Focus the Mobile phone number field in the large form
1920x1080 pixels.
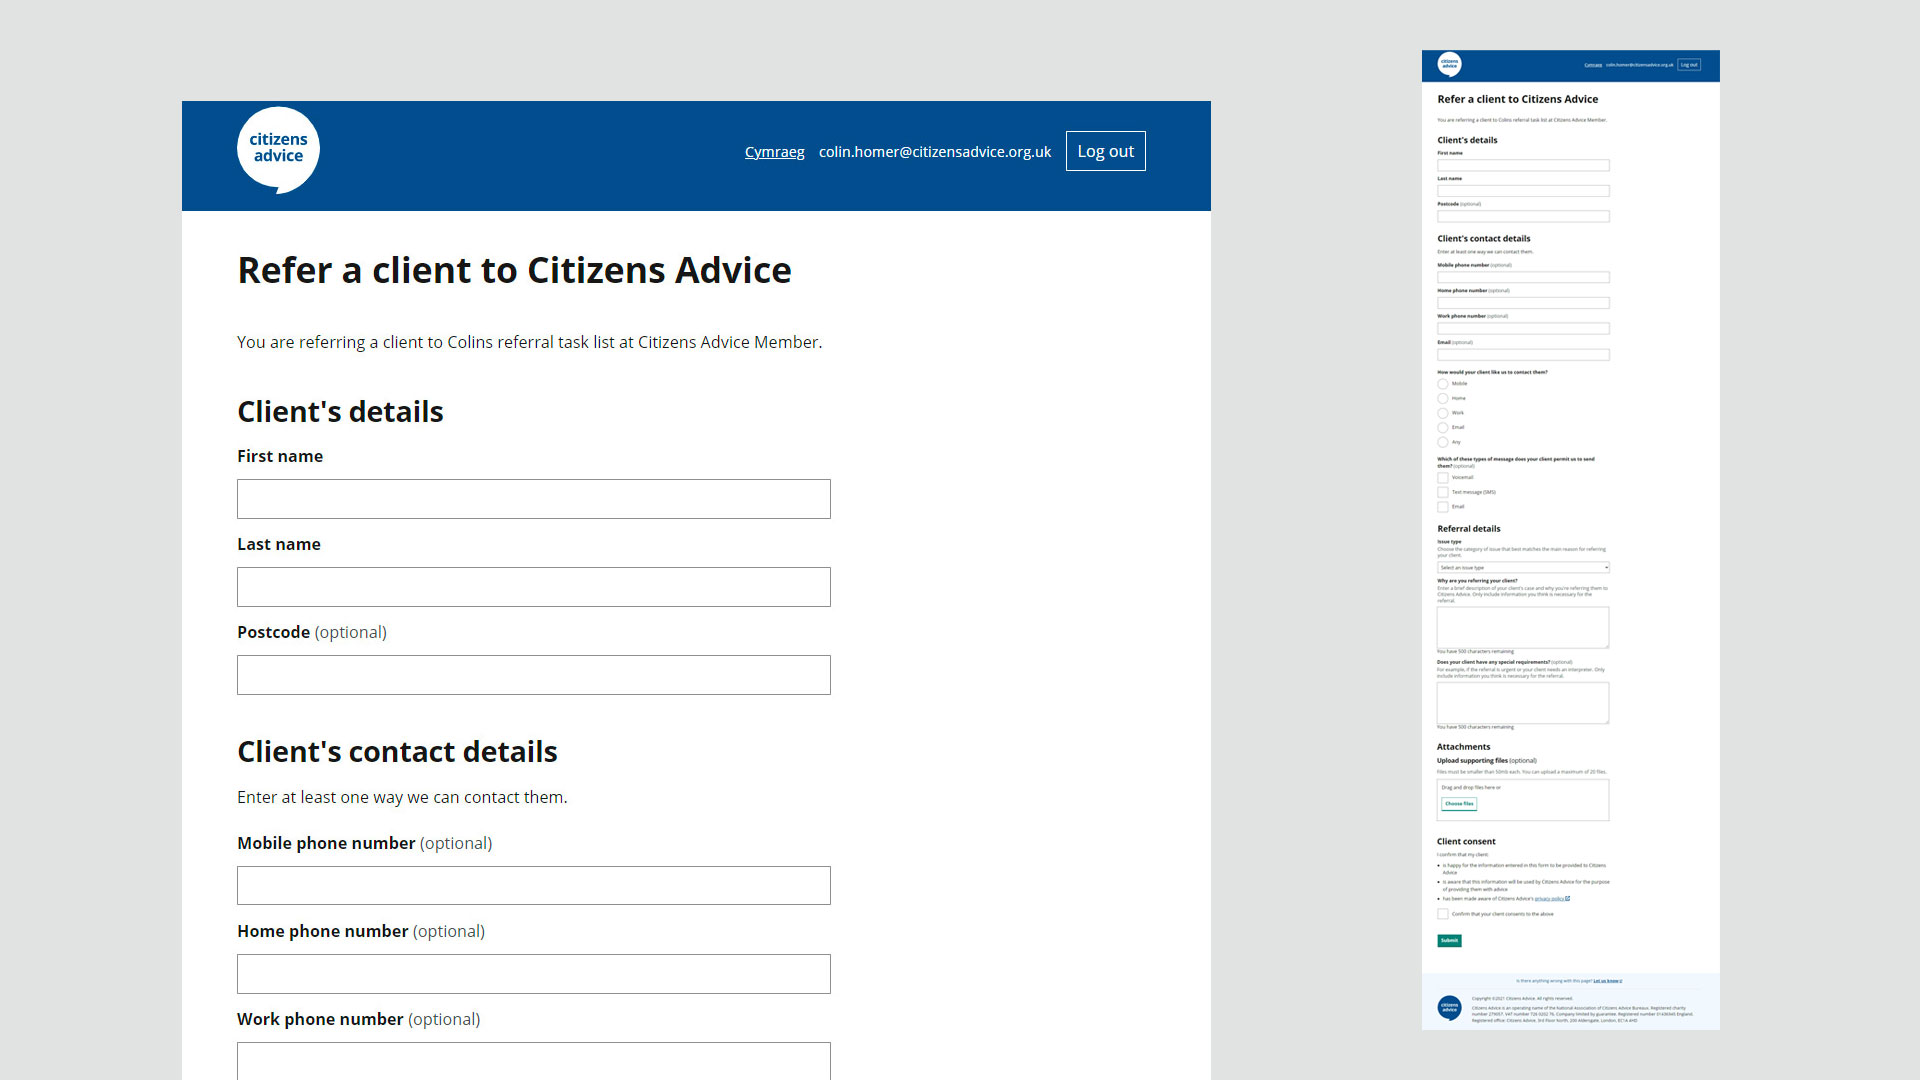(534, 886)
